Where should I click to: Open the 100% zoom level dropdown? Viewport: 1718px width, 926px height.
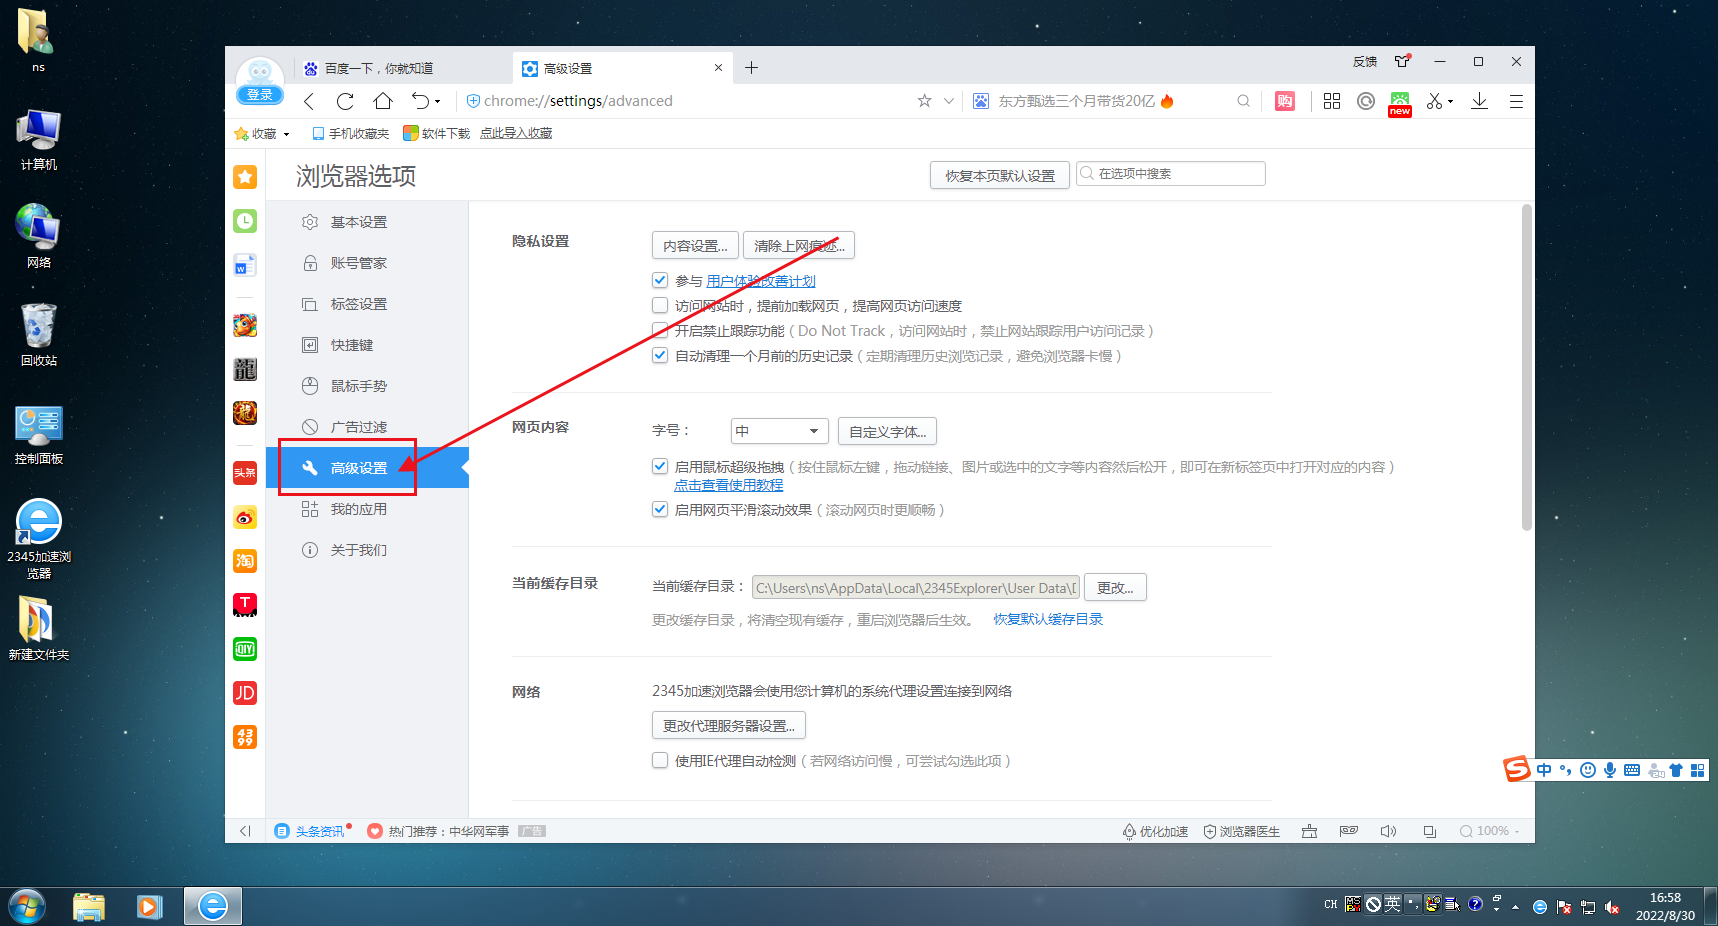click(1490, 831)
